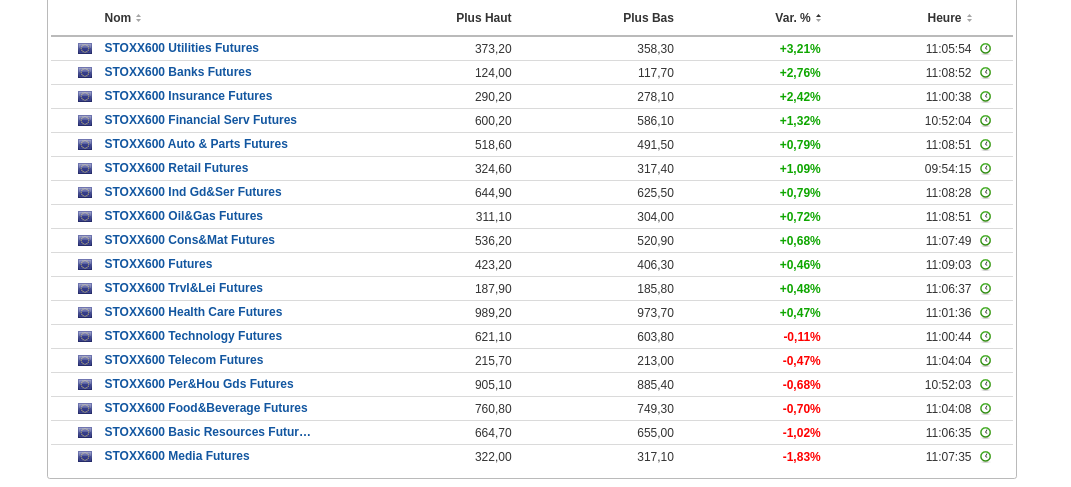Click the Plus Haut column header
Viewport: 1071px width, 487px height.
click(483, 18)
